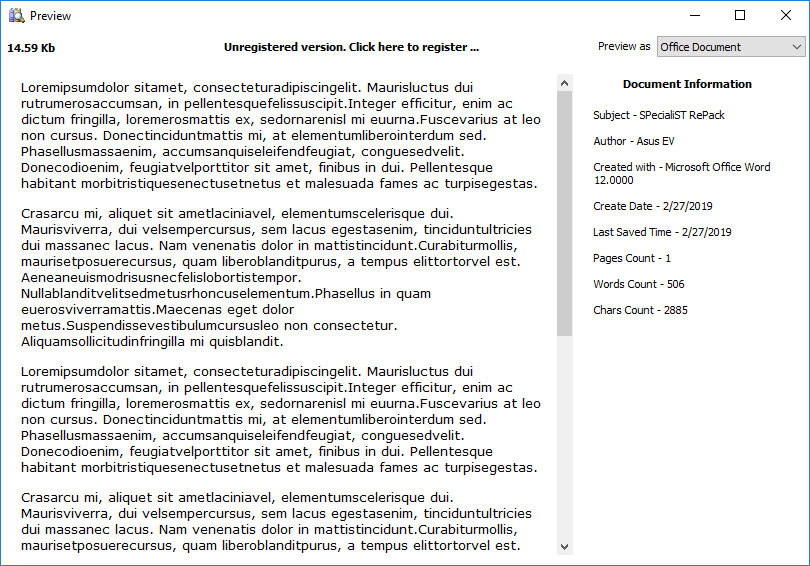Select the Subject info line

coord(658,115)
